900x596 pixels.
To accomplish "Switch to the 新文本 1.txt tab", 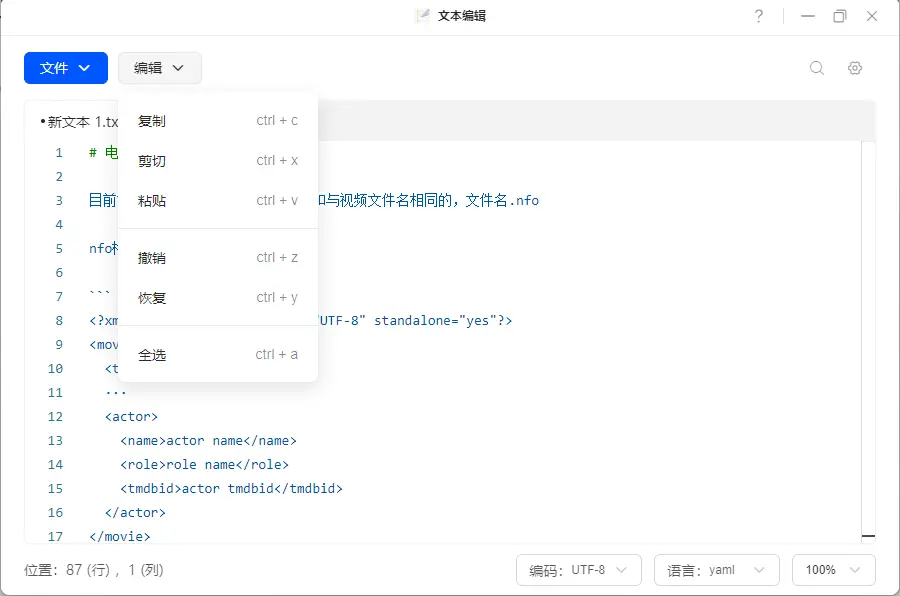I will coord(79,122).
